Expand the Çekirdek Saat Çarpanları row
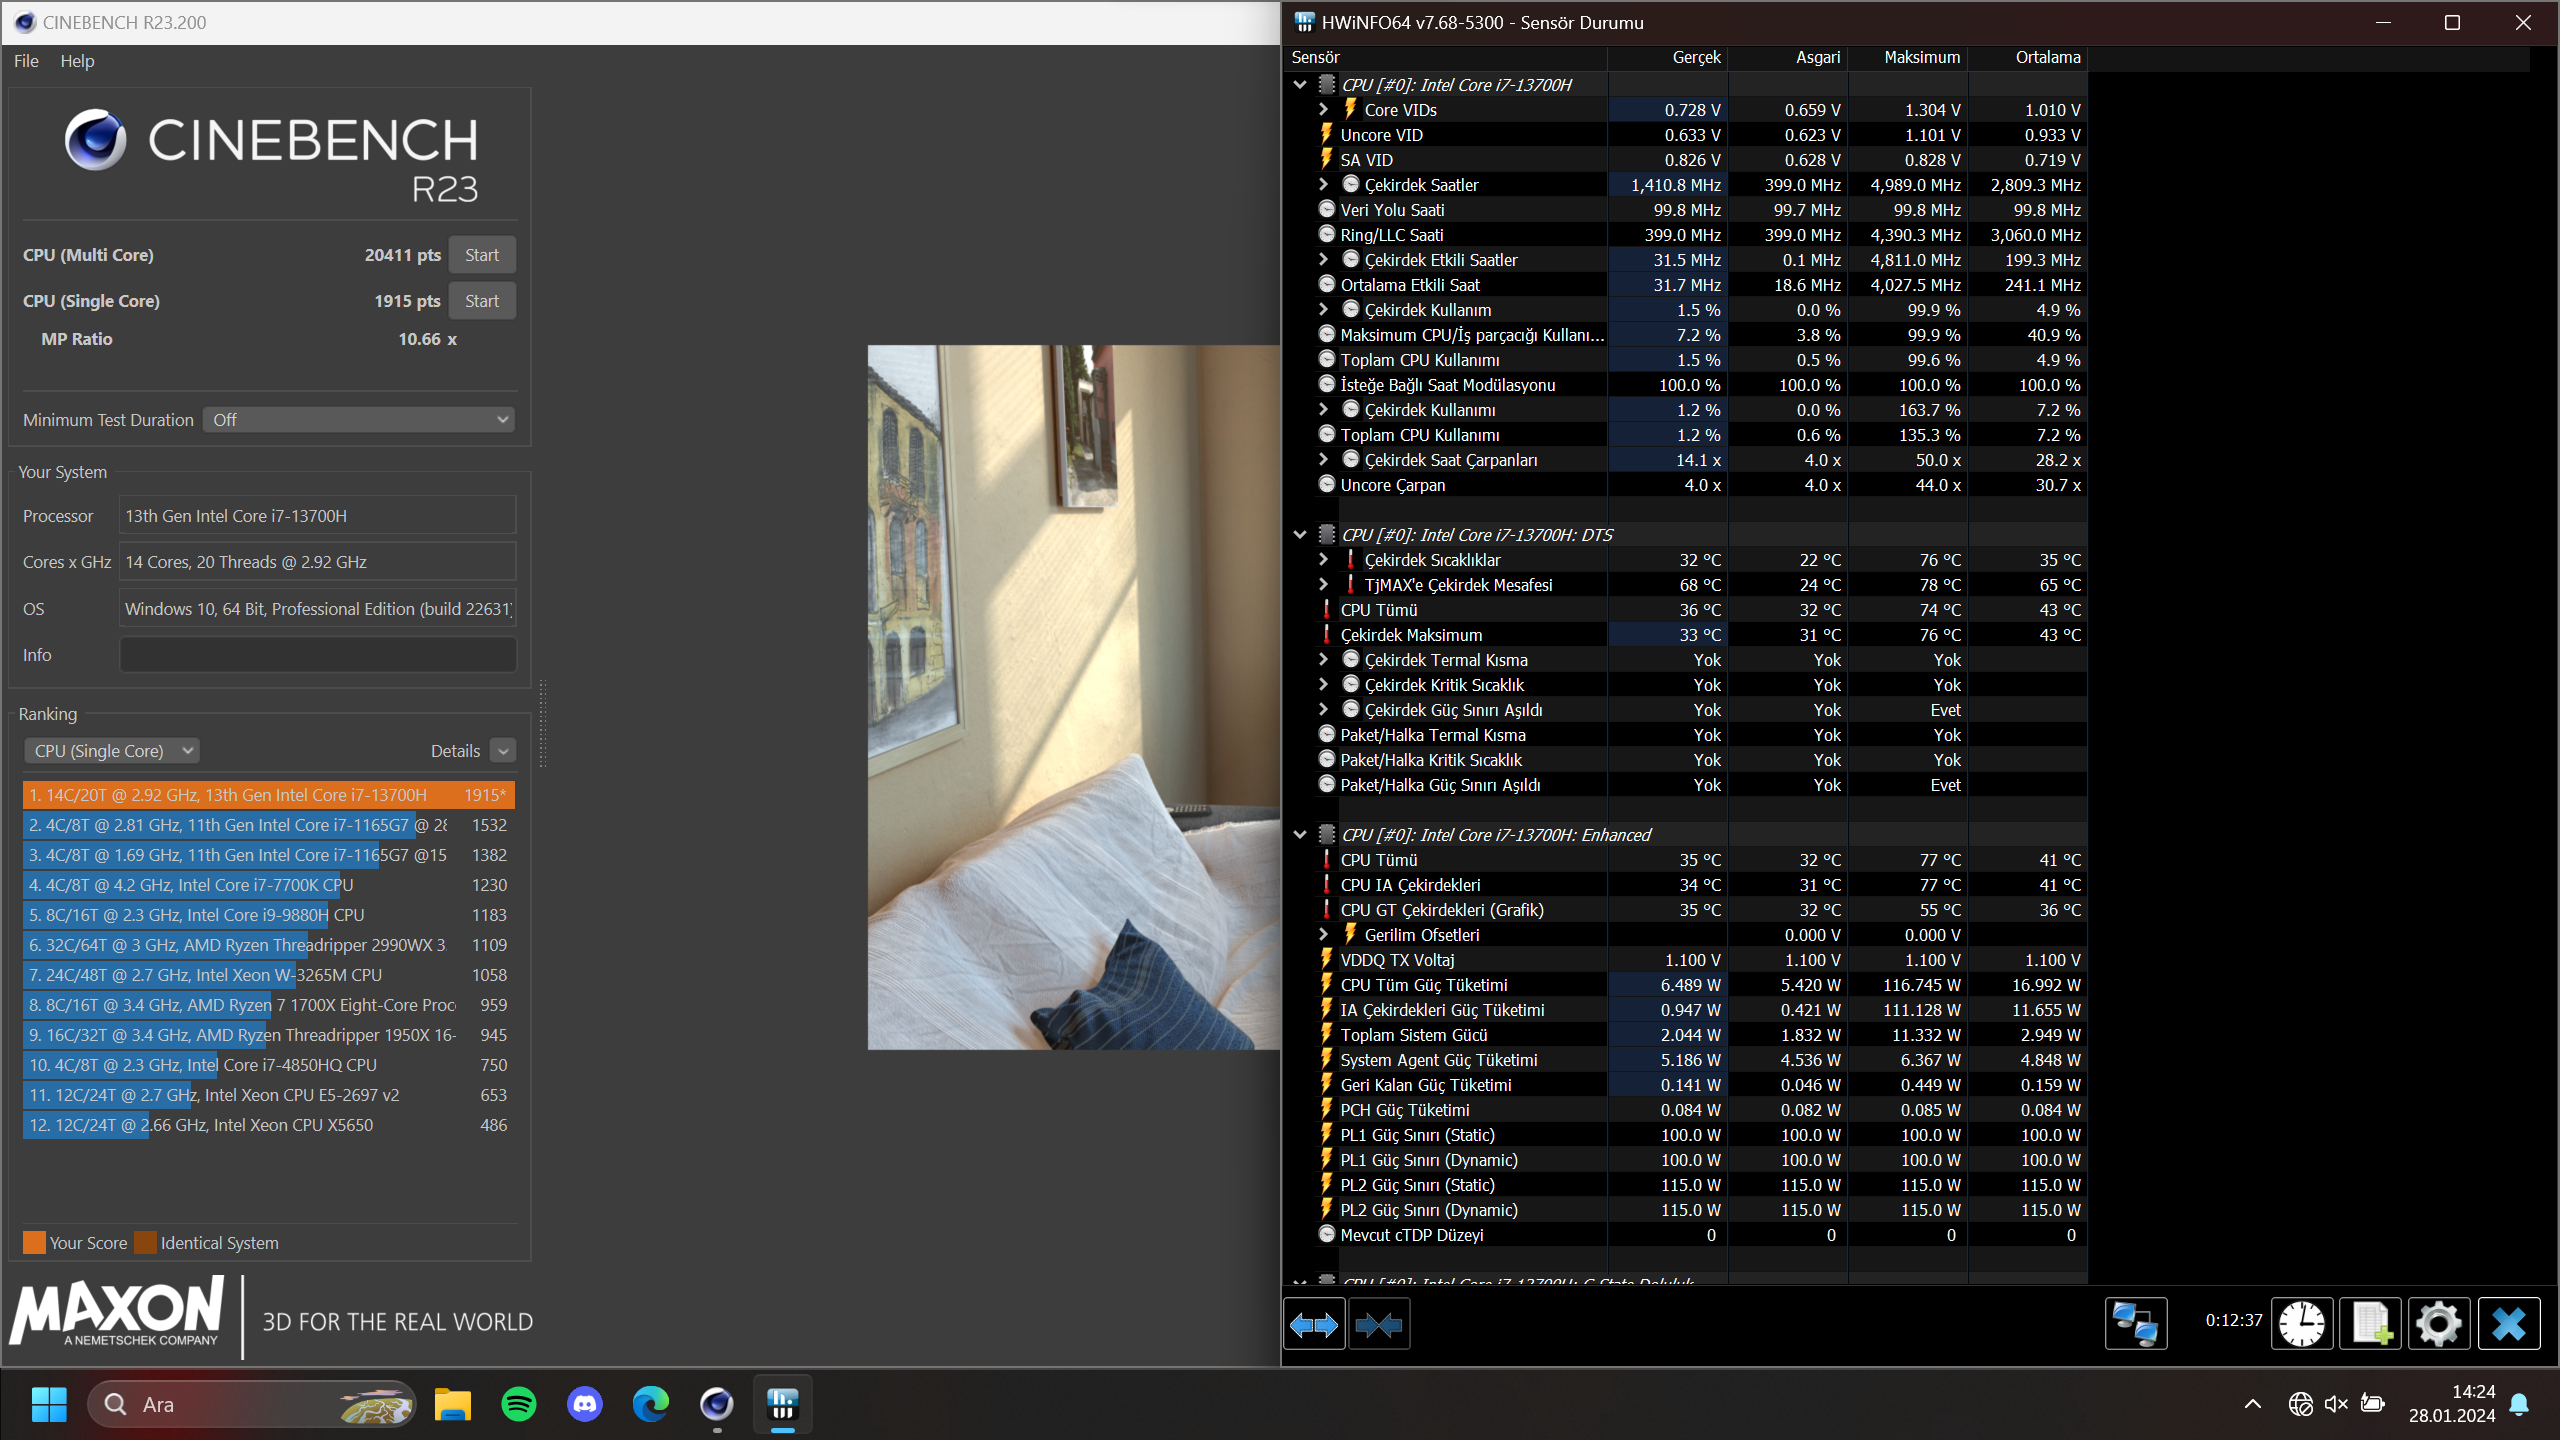This screenshot has height=1440, width=2560. (1324, 460)
